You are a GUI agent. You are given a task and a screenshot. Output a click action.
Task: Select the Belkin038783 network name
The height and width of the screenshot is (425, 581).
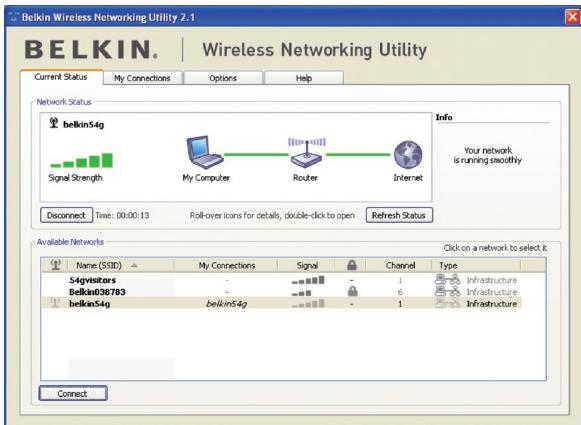[x=97, y=292]
